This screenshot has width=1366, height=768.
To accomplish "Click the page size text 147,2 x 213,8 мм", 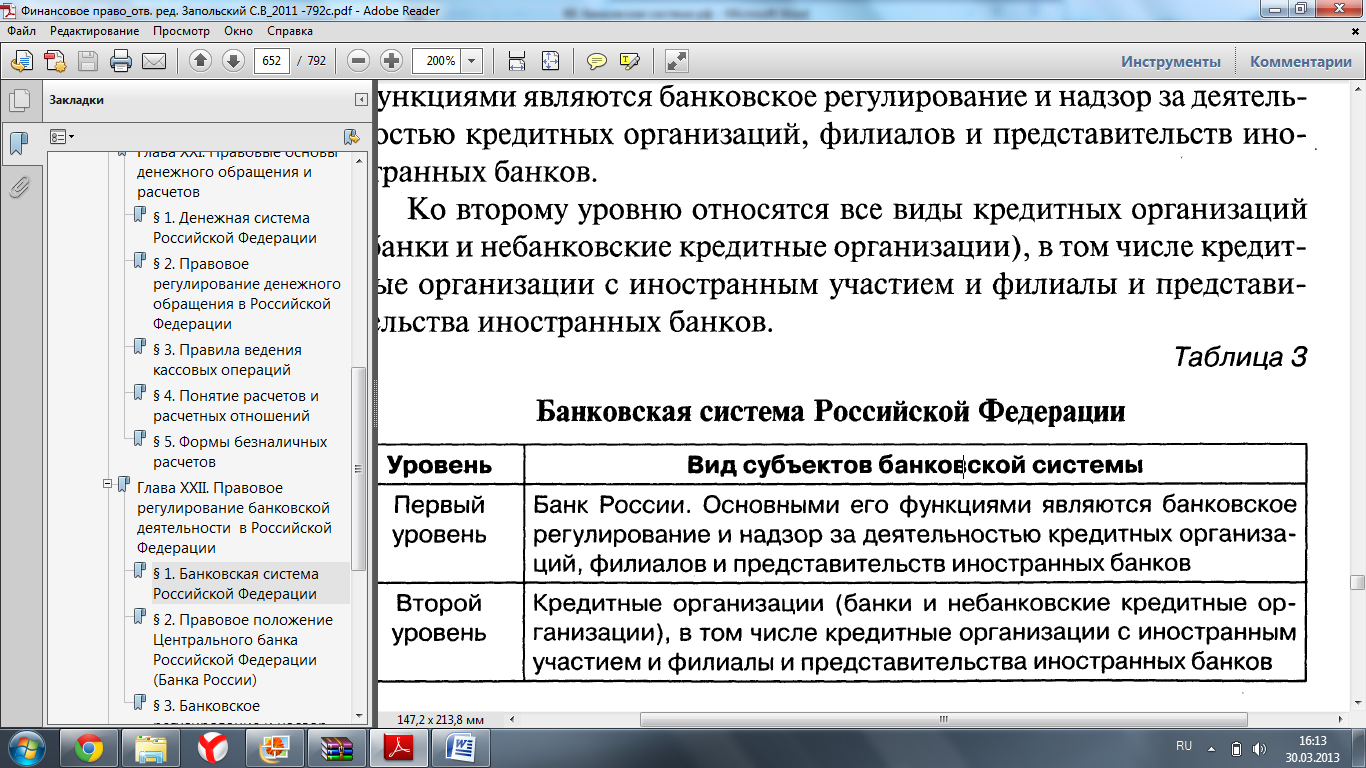I will click(x=440, y=720).
